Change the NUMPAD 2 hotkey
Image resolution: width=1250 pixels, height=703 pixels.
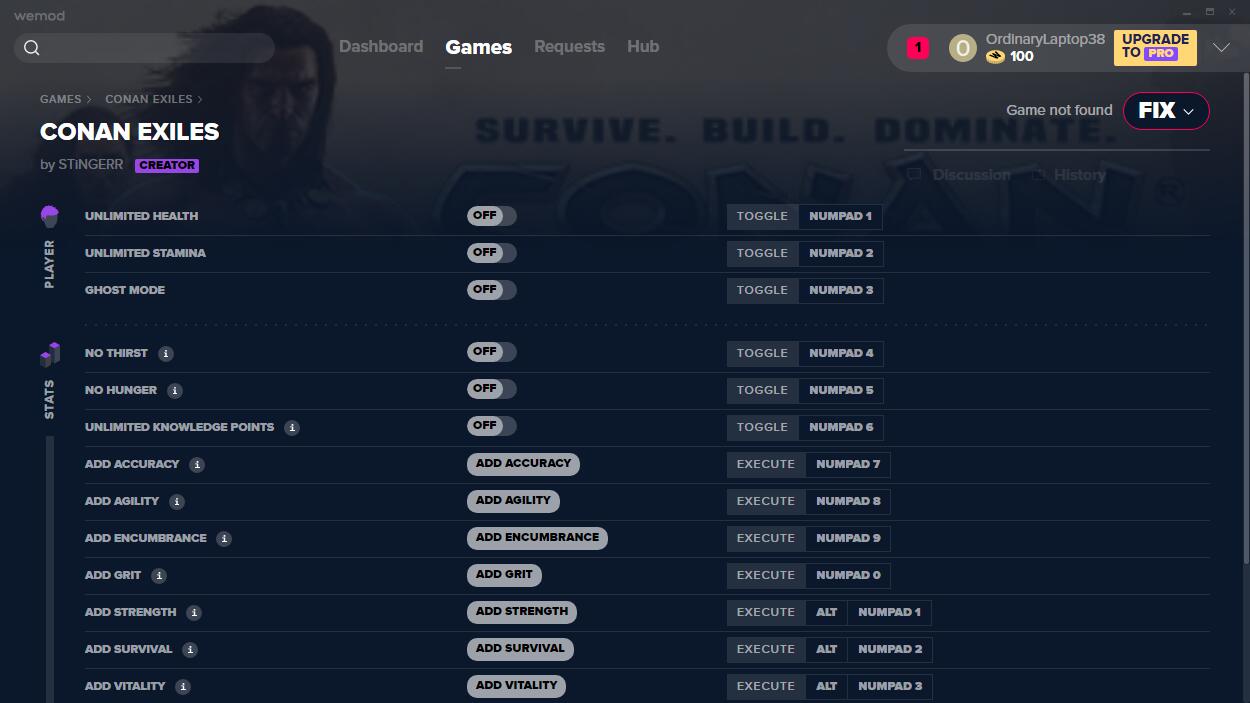[841, 253]
